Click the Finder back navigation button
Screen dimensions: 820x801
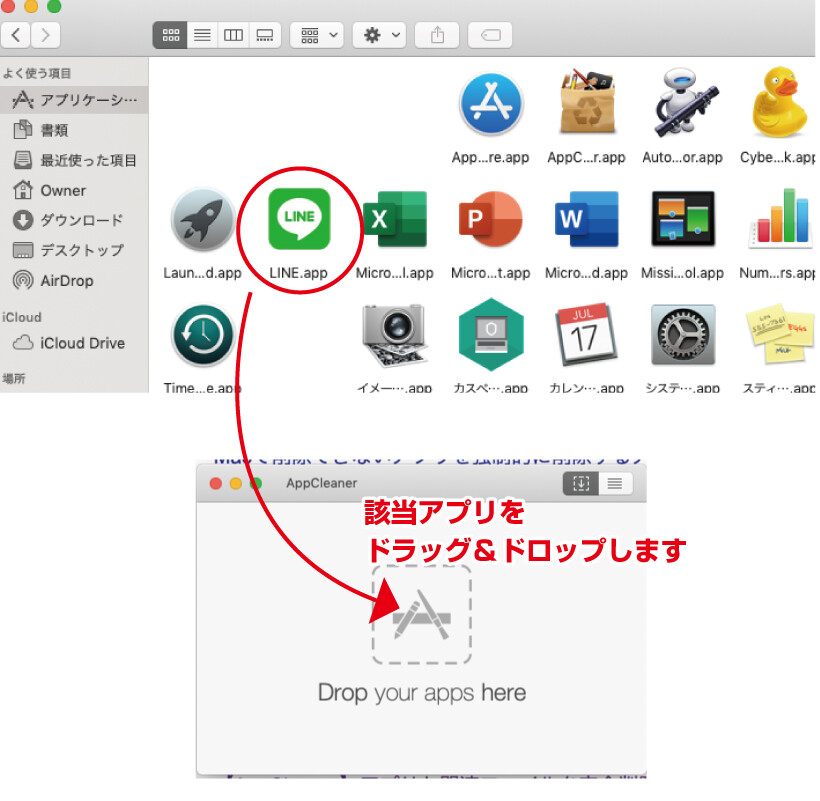(x=16, y=35)
